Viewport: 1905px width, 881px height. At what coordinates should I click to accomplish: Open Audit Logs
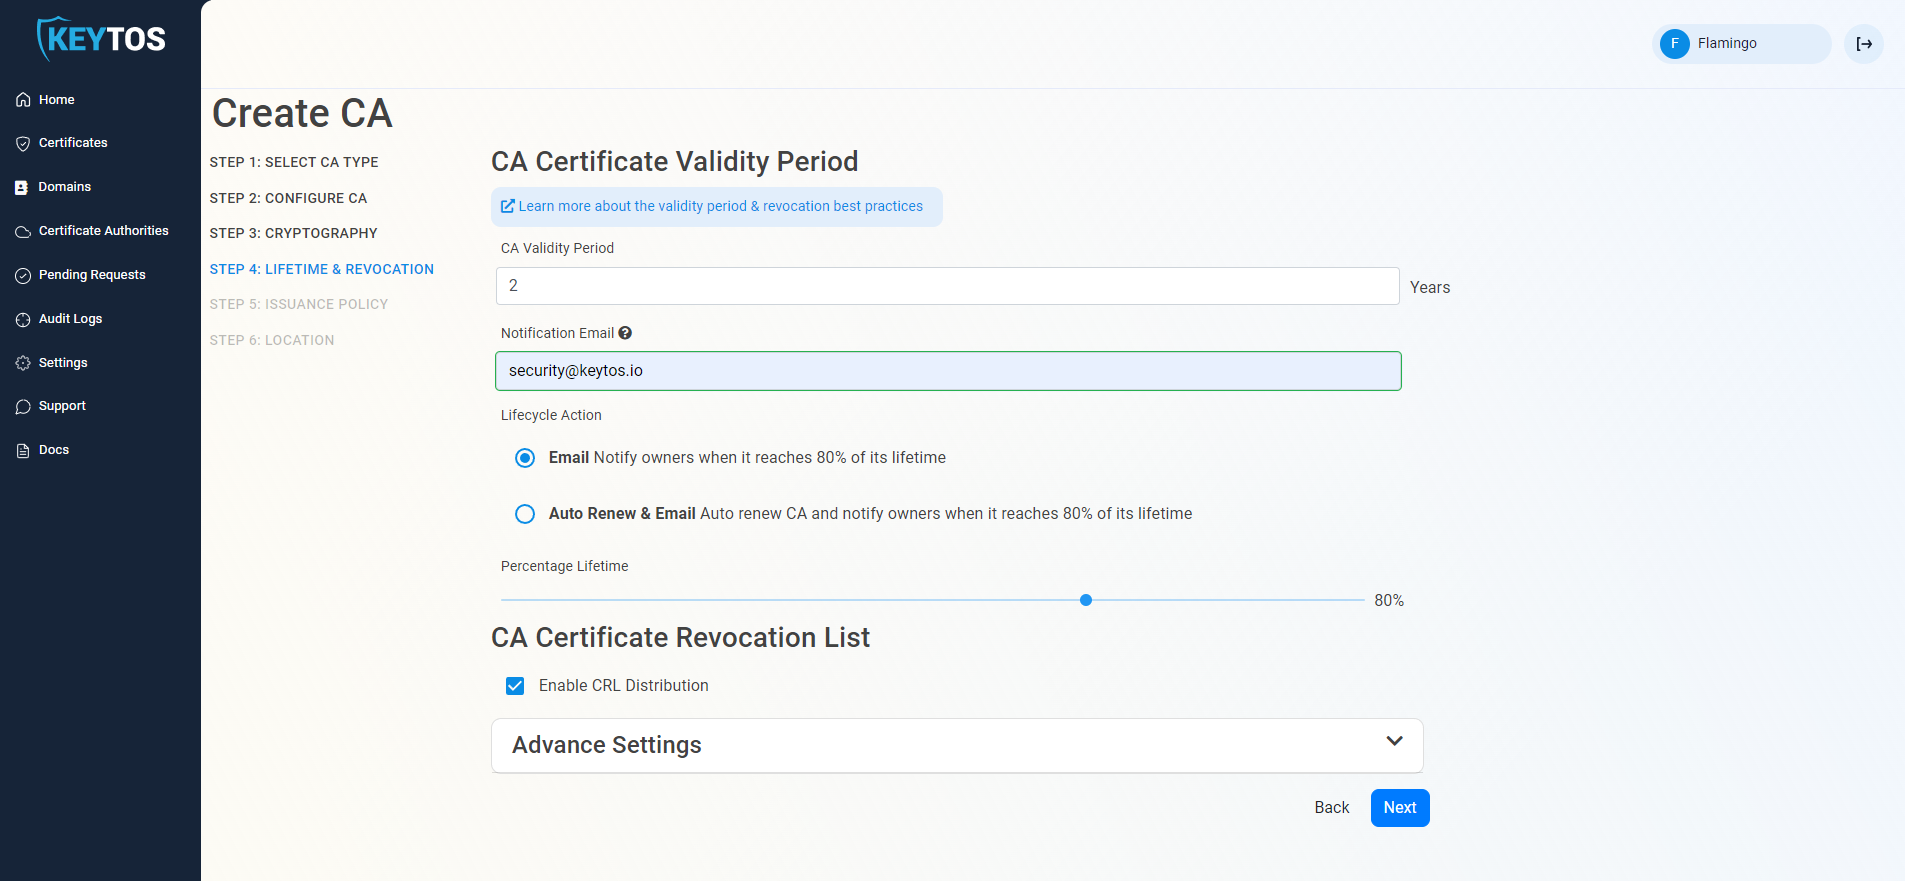(71, 319)
